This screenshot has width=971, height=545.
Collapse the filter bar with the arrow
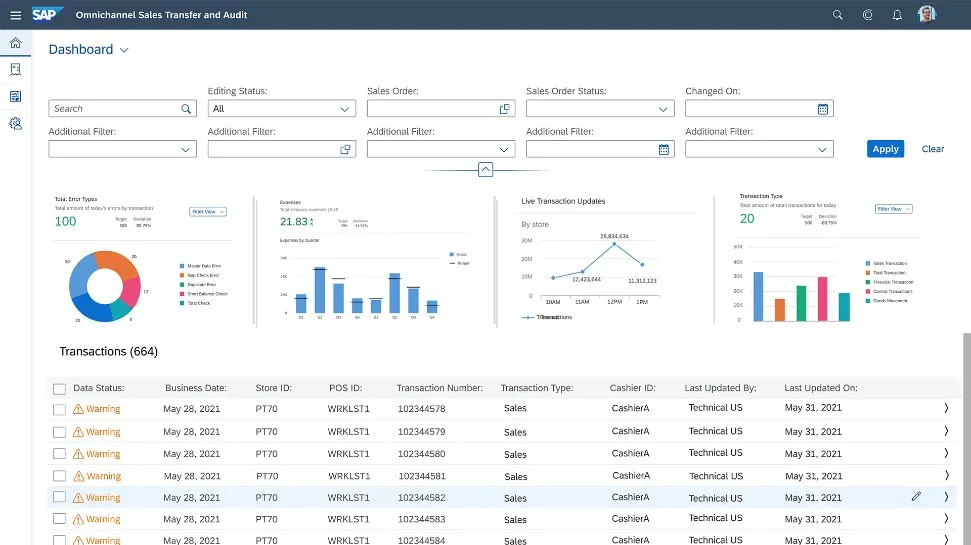click(x=485, y=170)
